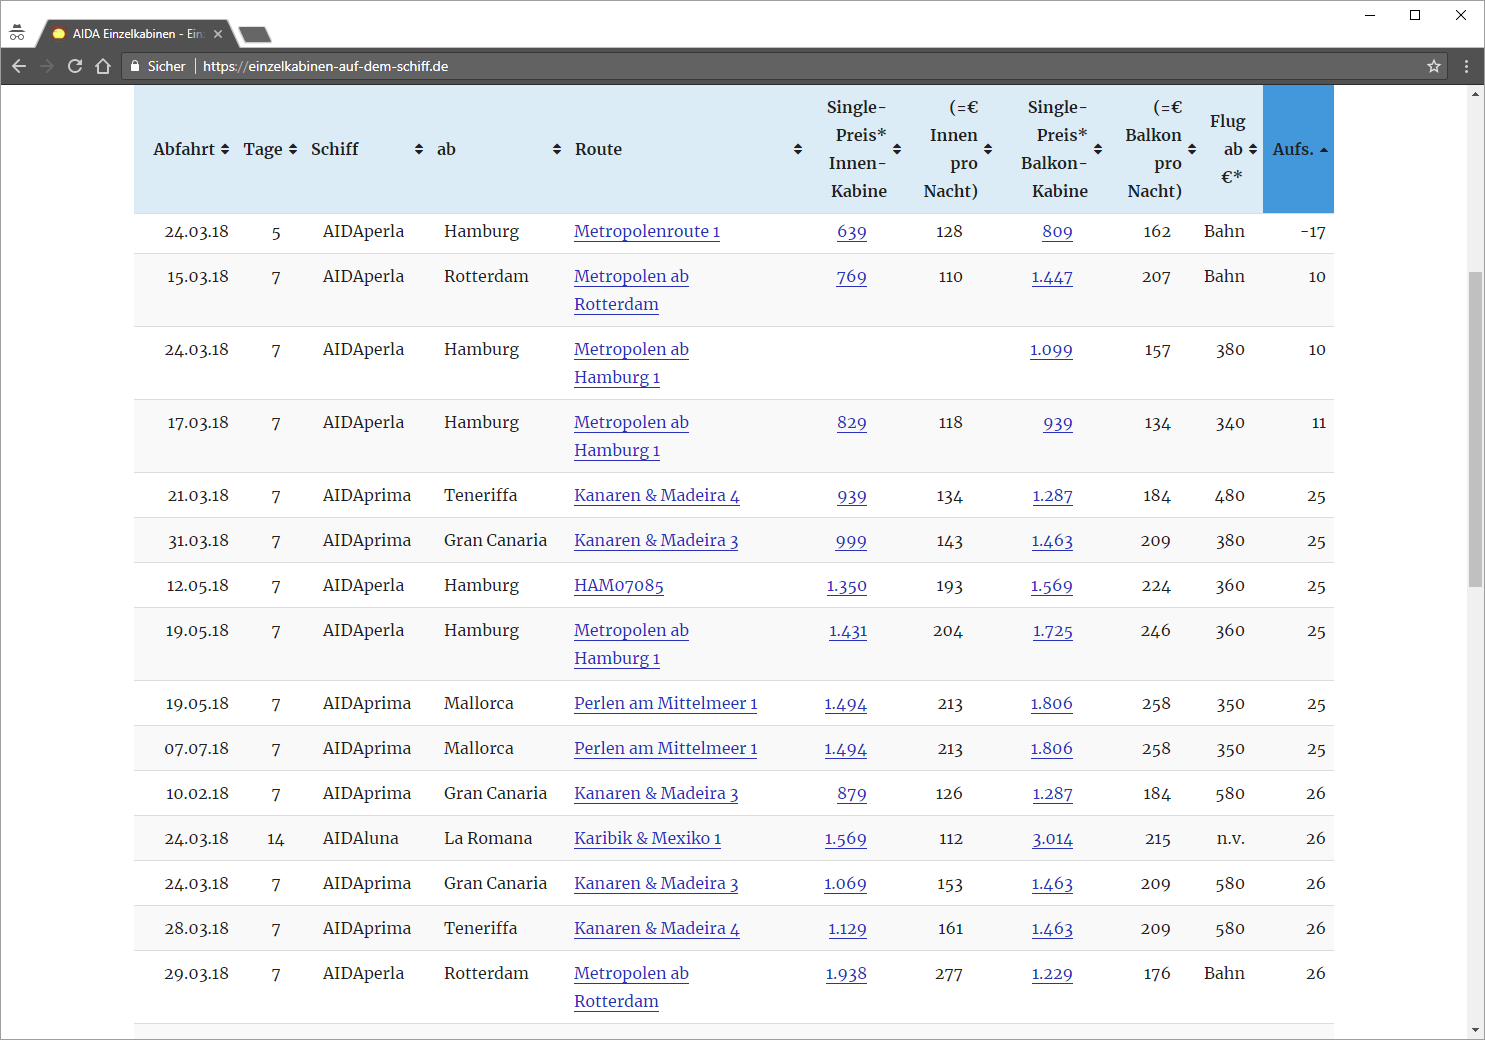Click the vertical scrollbar thumb
1485x1040 pixels.
(x=1475, y=429)
